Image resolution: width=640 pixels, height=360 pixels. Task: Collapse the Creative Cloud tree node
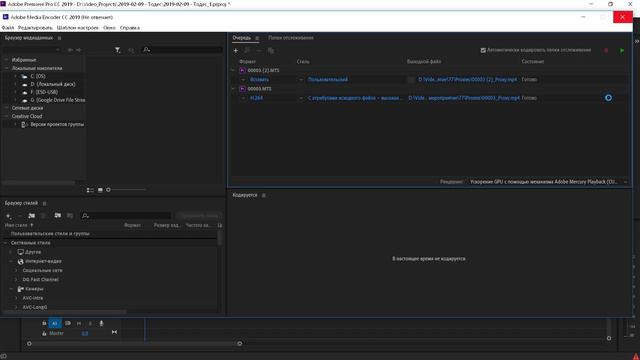point(7,116)
